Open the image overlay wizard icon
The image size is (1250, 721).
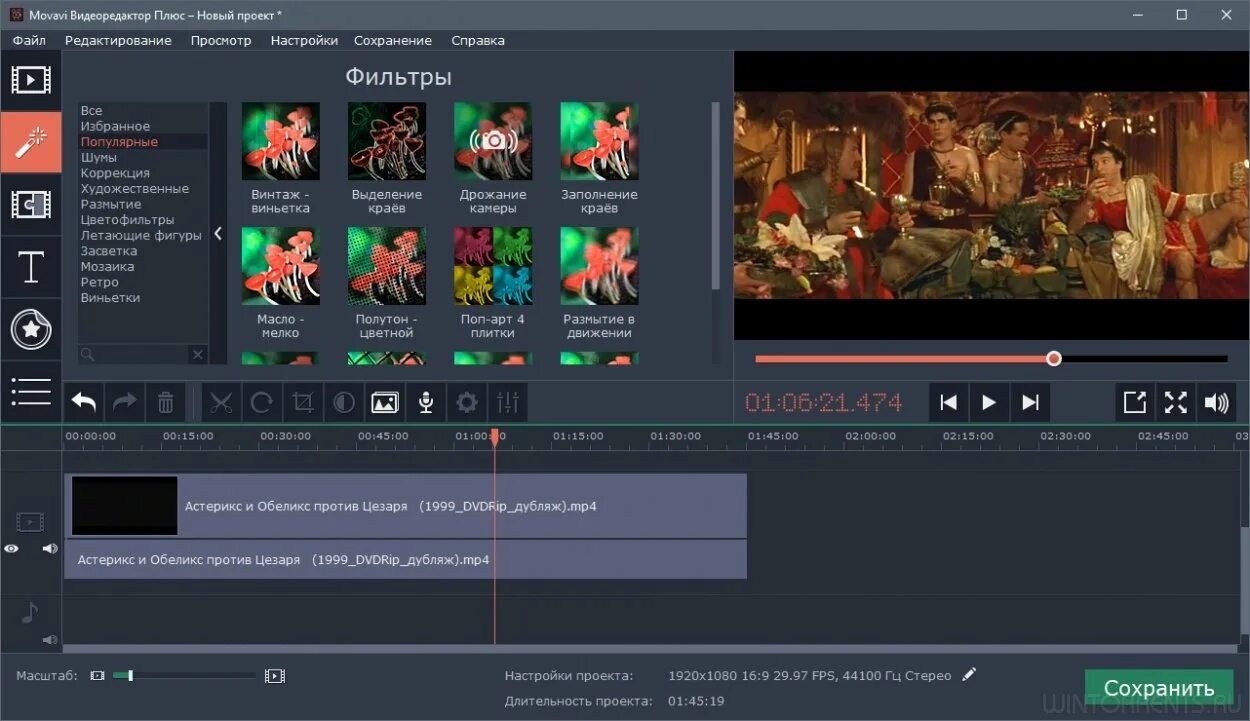coord(385,403)
